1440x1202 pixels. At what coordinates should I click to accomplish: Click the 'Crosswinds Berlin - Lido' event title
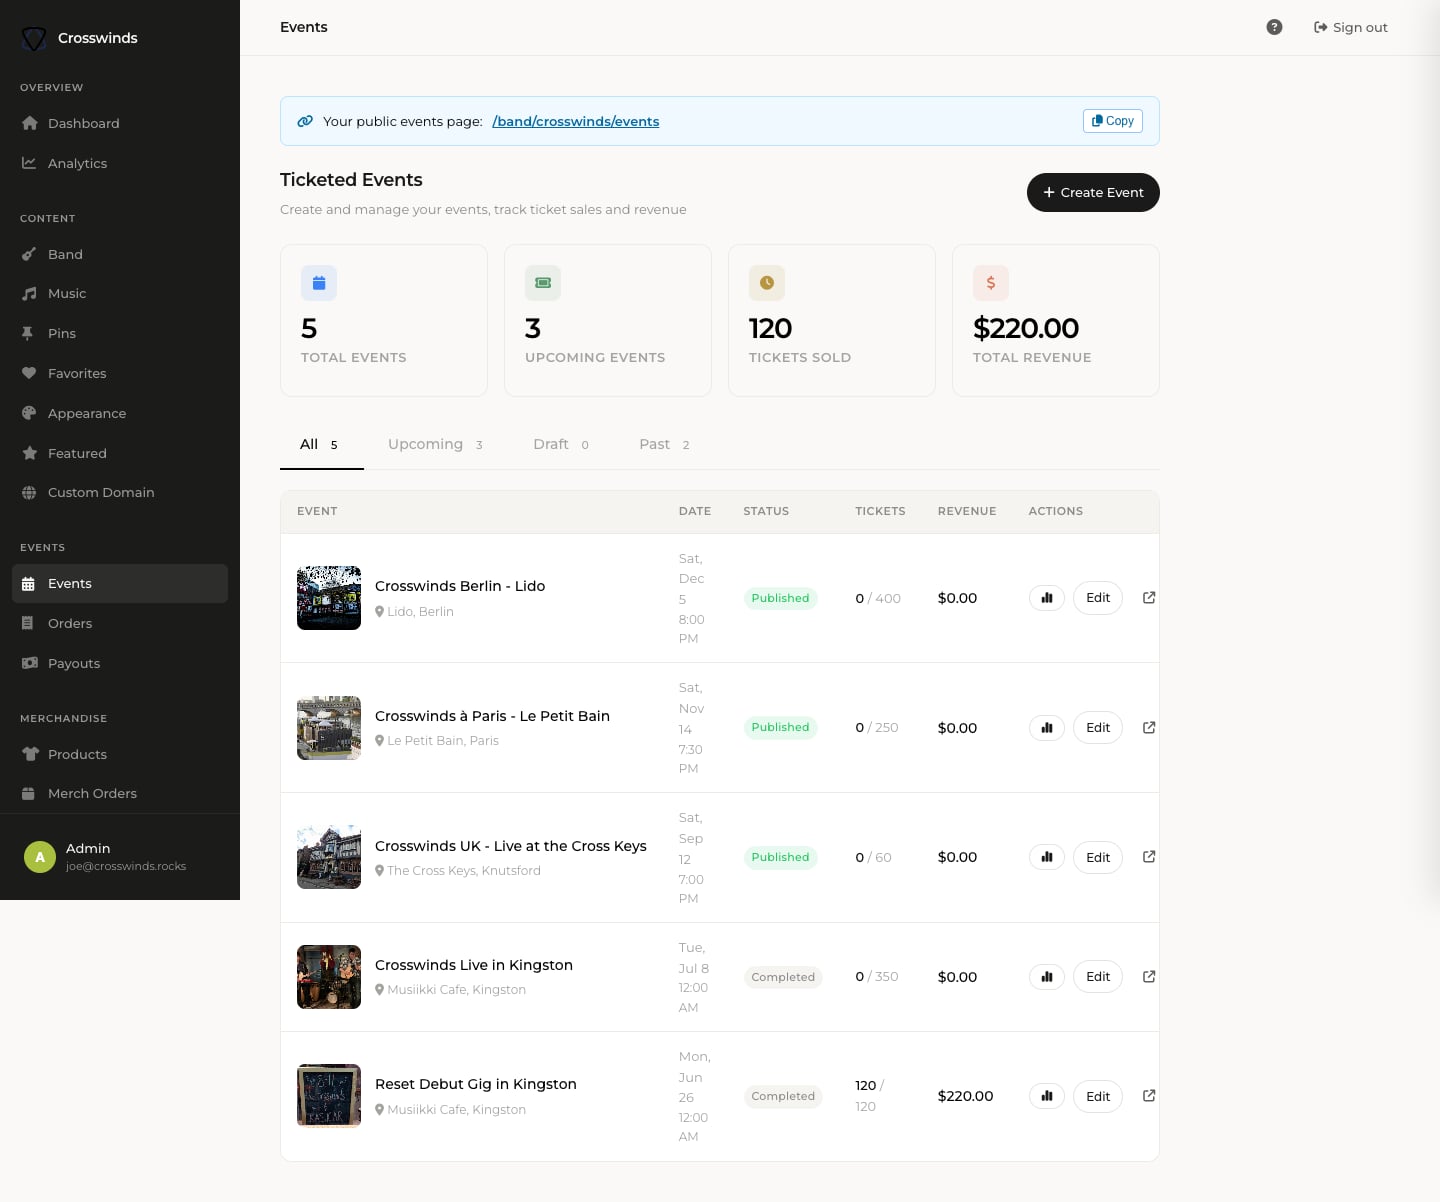click(x=460, y=586)
